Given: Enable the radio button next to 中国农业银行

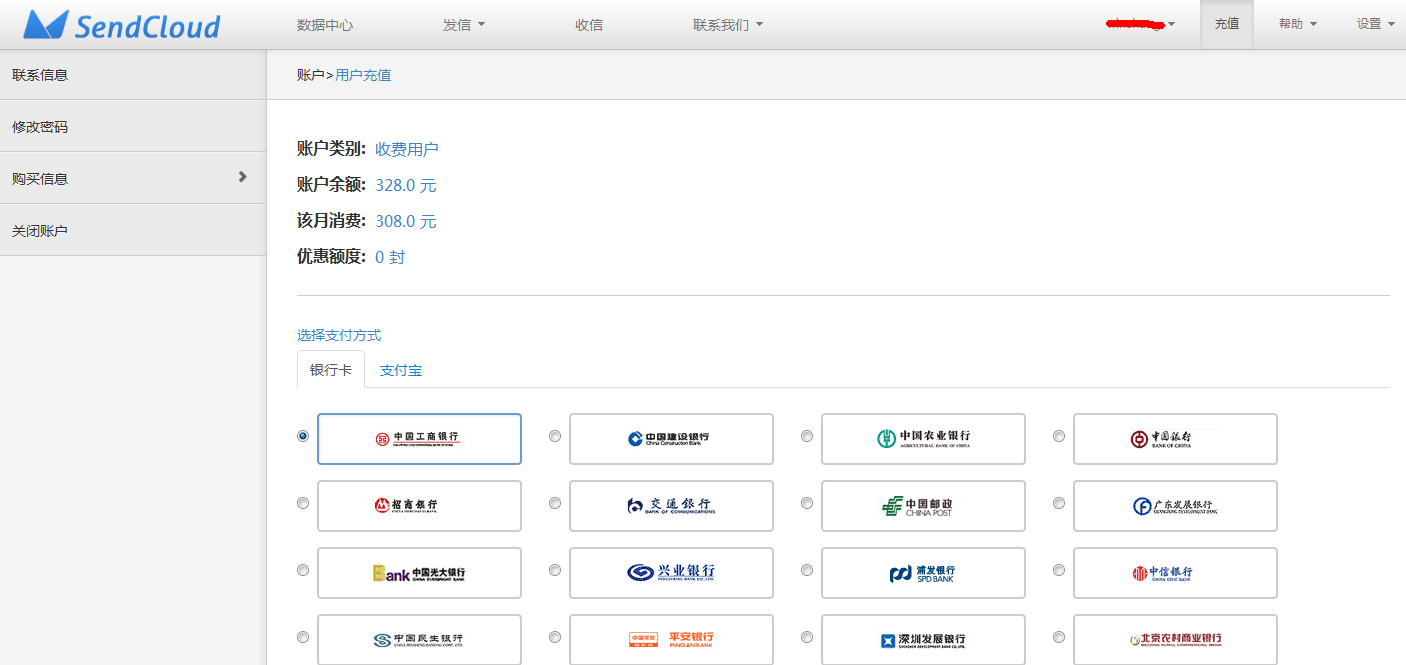Looking at the screenshot, I should pos(807,436).
